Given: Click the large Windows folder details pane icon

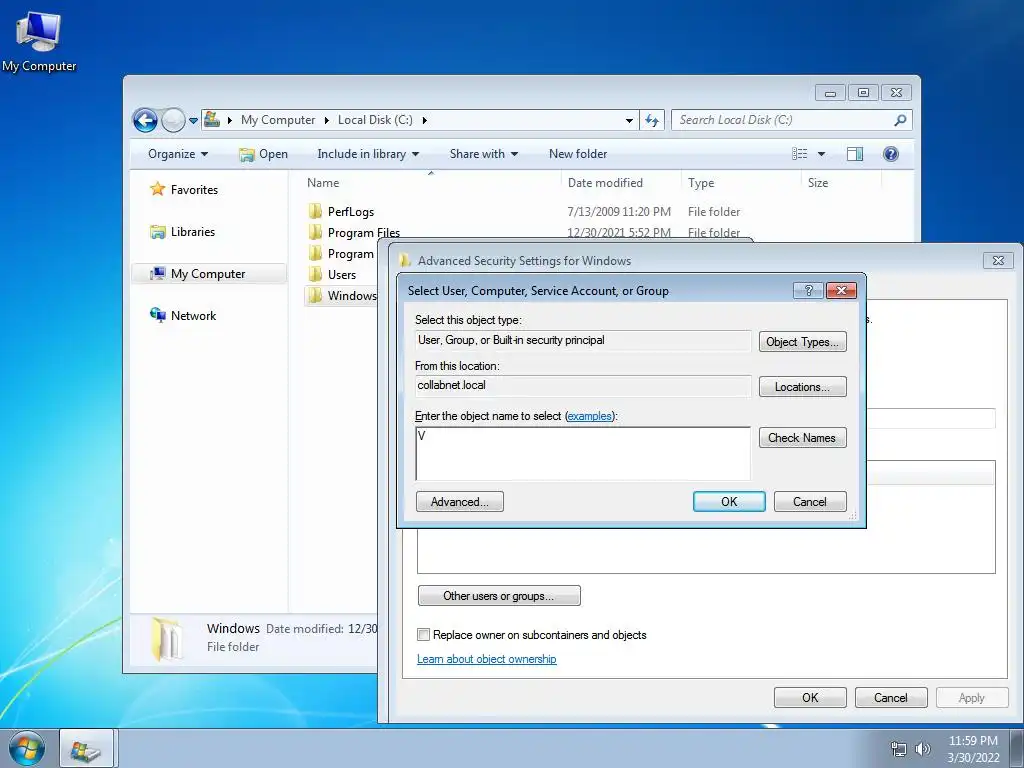Looking at the screenshot, I should tap(166, 639).
